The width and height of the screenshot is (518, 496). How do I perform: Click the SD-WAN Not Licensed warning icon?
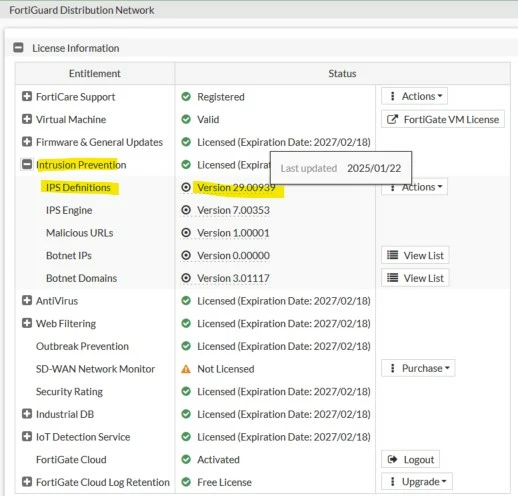coord(186,369)
